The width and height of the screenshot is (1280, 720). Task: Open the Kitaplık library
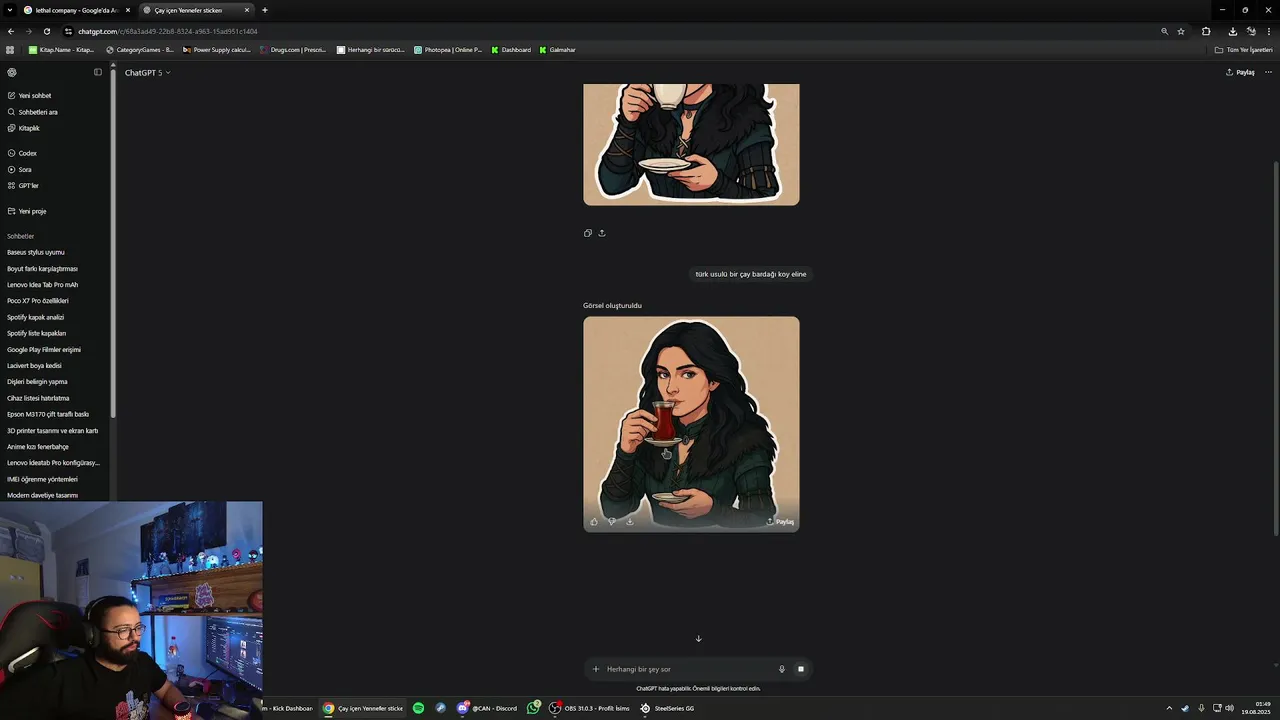tap(24, 128)
